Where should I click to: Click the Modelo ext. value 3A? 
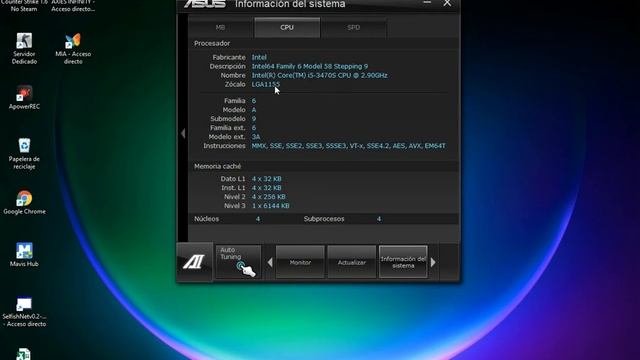pyautogui.click(x=256, y=137)
